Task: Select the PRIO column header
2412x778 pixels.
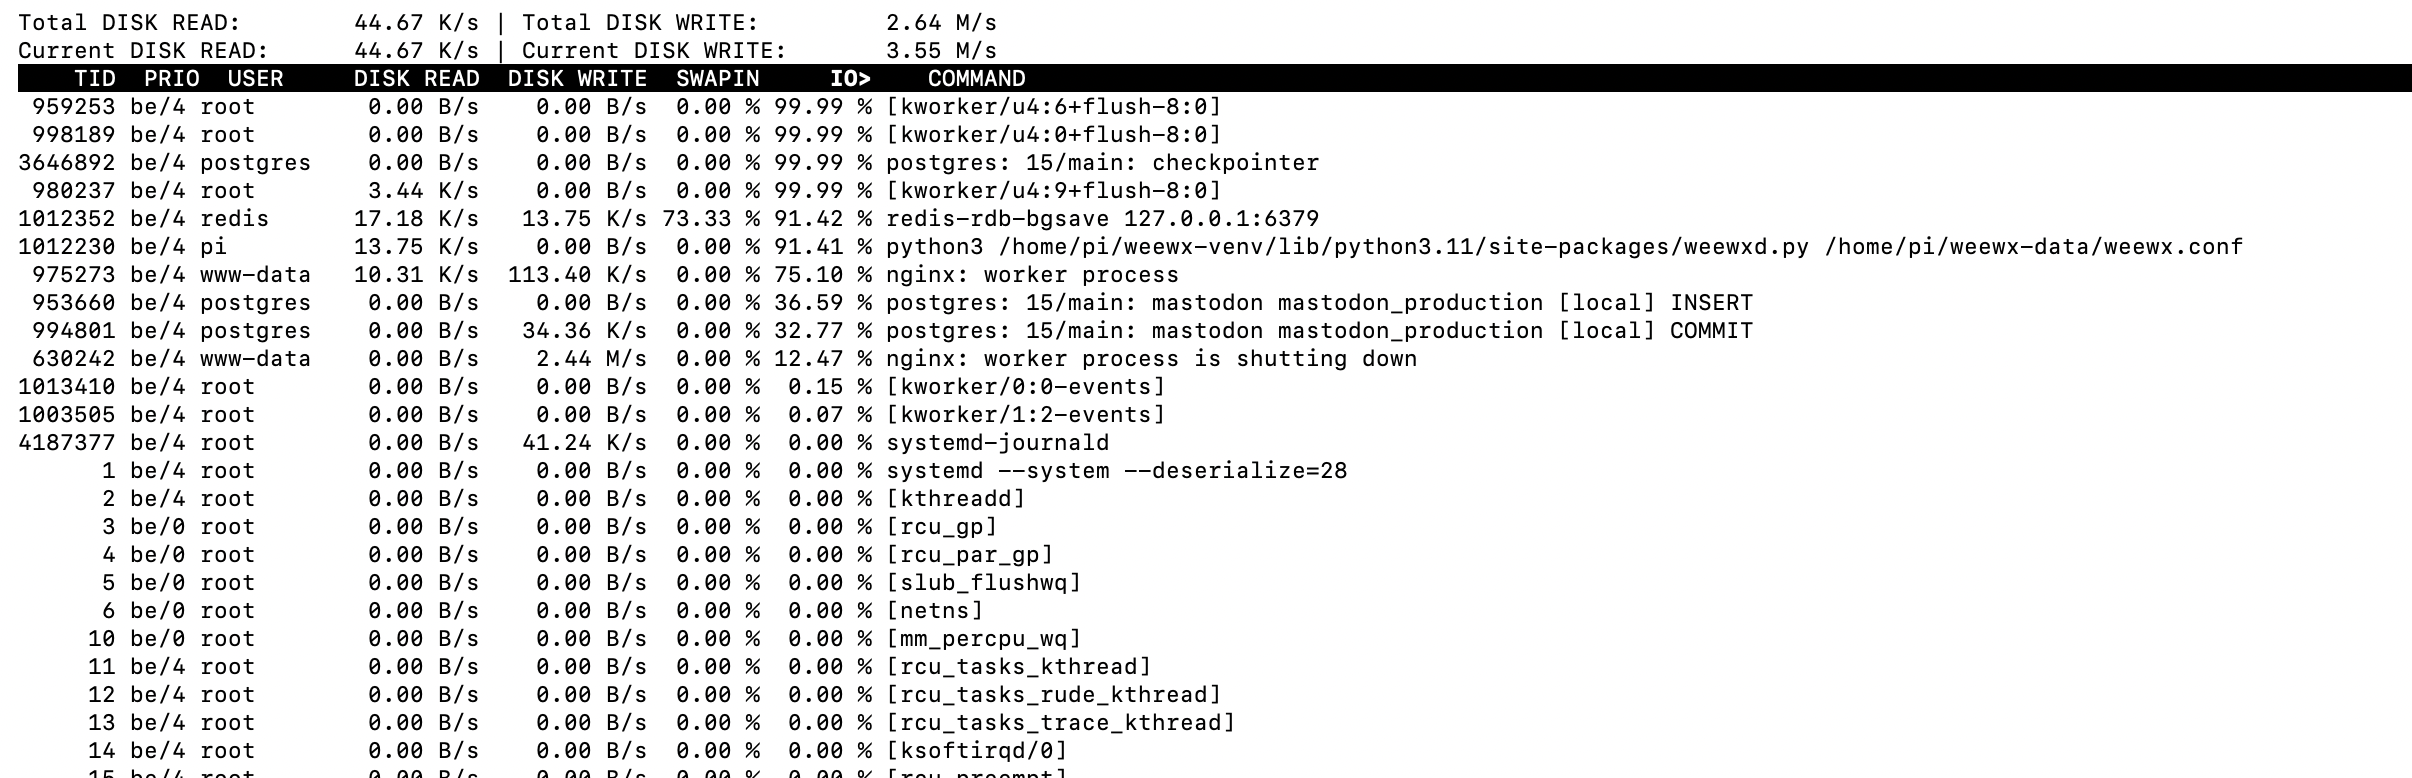Action: click(172, 79)
